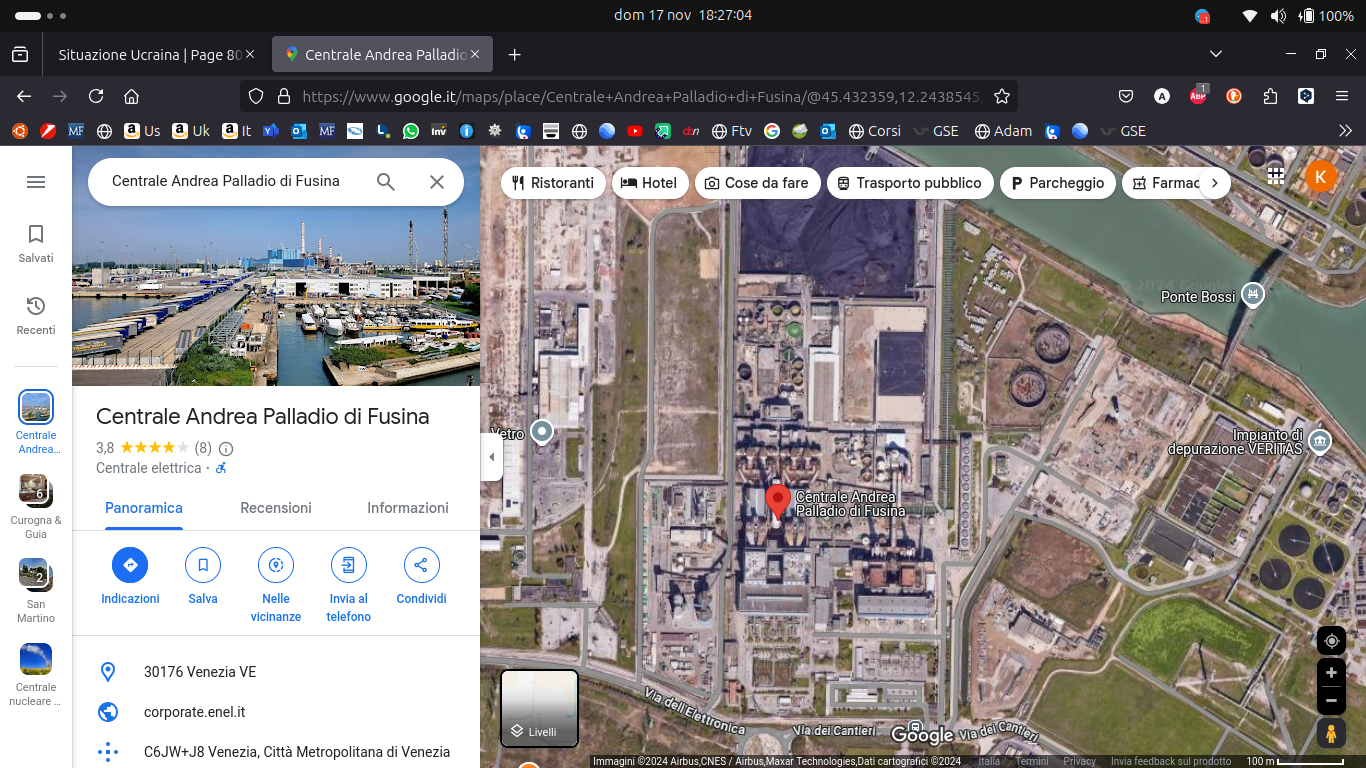Viewport: 1366px width, 768px height.
Task: Click the wheelchair accessibility icon
Action: point(221,468)
